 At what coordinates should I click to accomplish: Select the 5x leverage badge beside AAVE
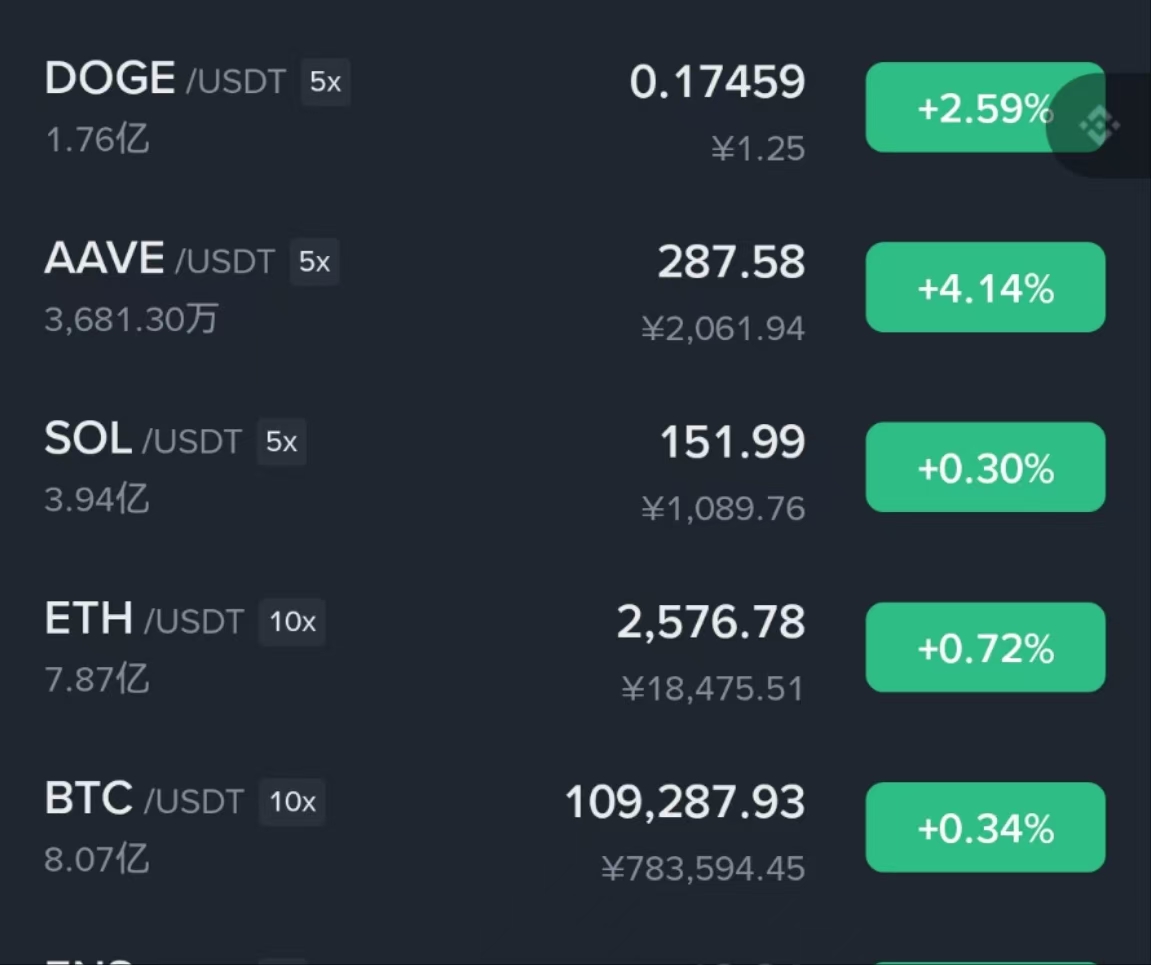[314, 261]
